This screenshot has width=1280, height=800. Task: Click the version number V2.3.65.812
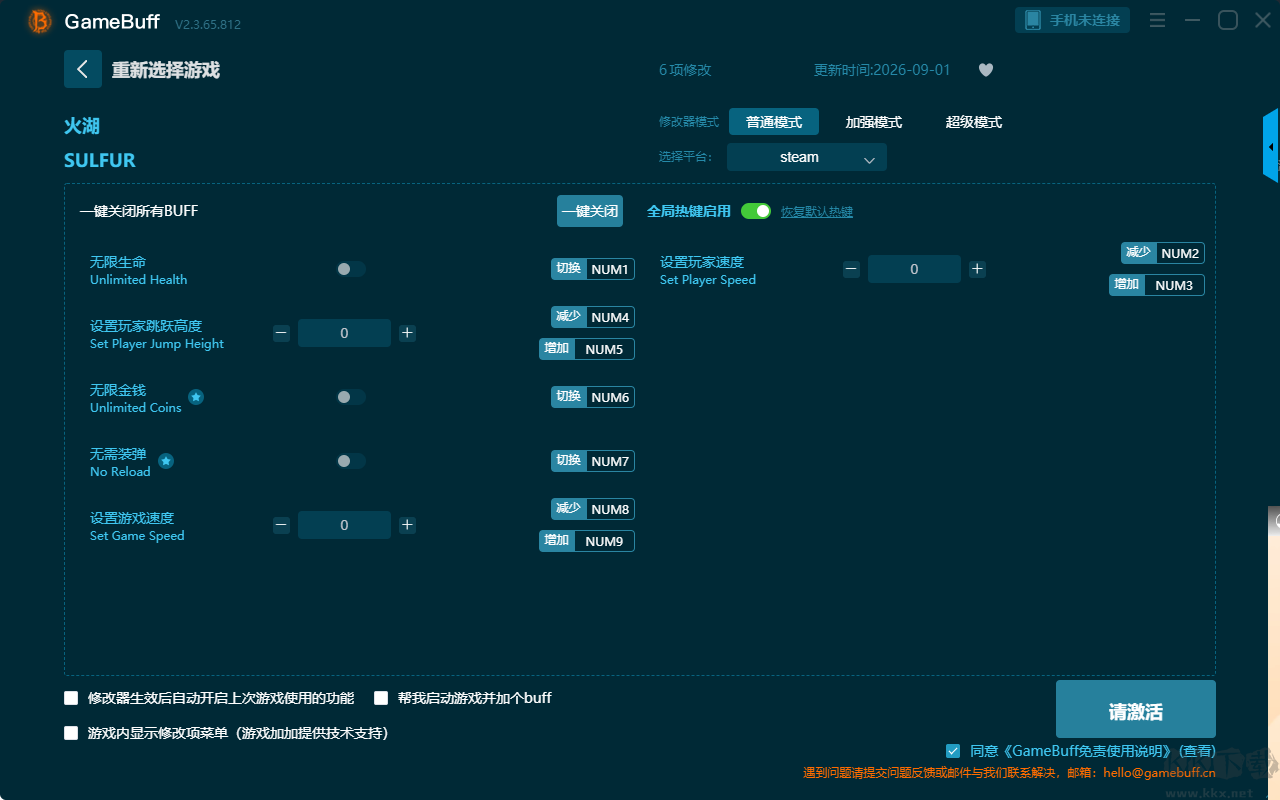[x=208, y=23]
